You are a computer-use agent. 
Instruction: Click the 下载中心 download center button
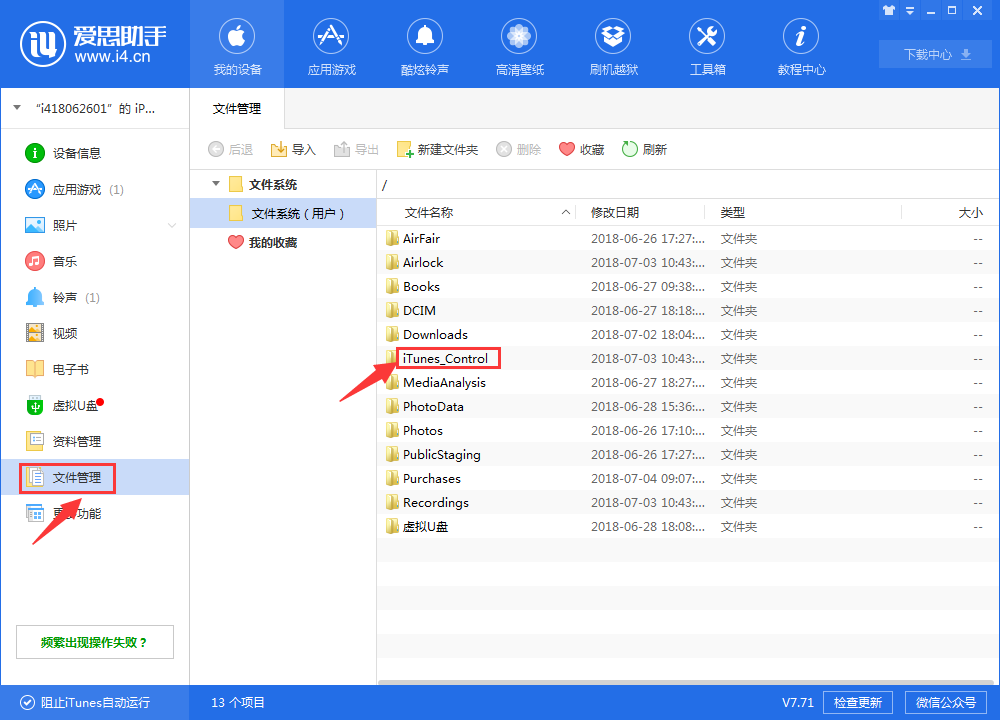(937, 54)
